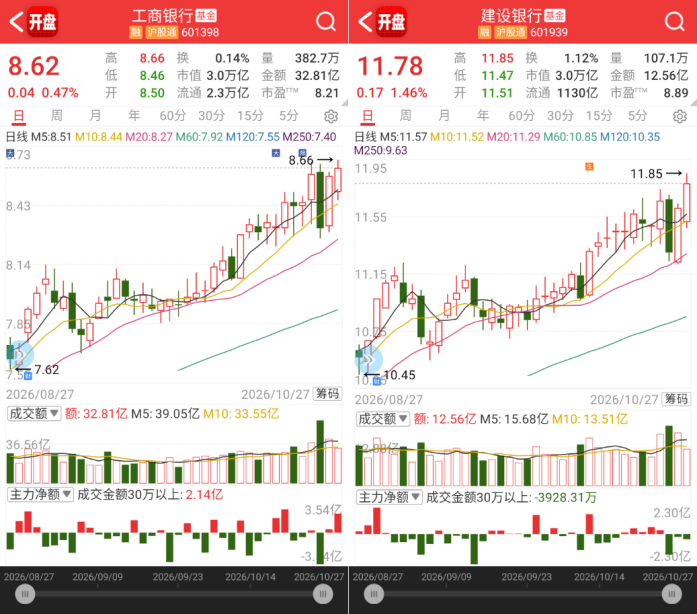
Task: Select 30分 tab in 建设银行 panel
Action: click(560, 116)
